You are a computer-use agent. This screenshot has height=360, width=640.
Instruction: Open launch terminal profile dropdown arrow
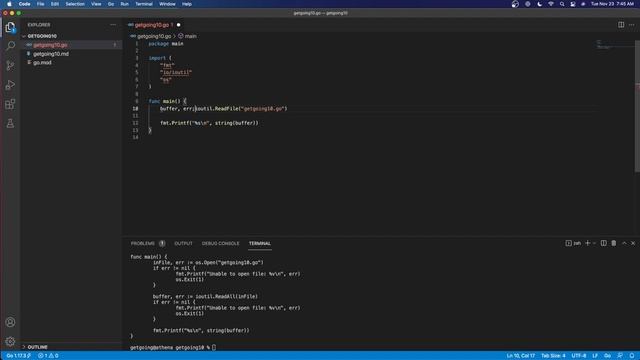click(x=594, y=243)
